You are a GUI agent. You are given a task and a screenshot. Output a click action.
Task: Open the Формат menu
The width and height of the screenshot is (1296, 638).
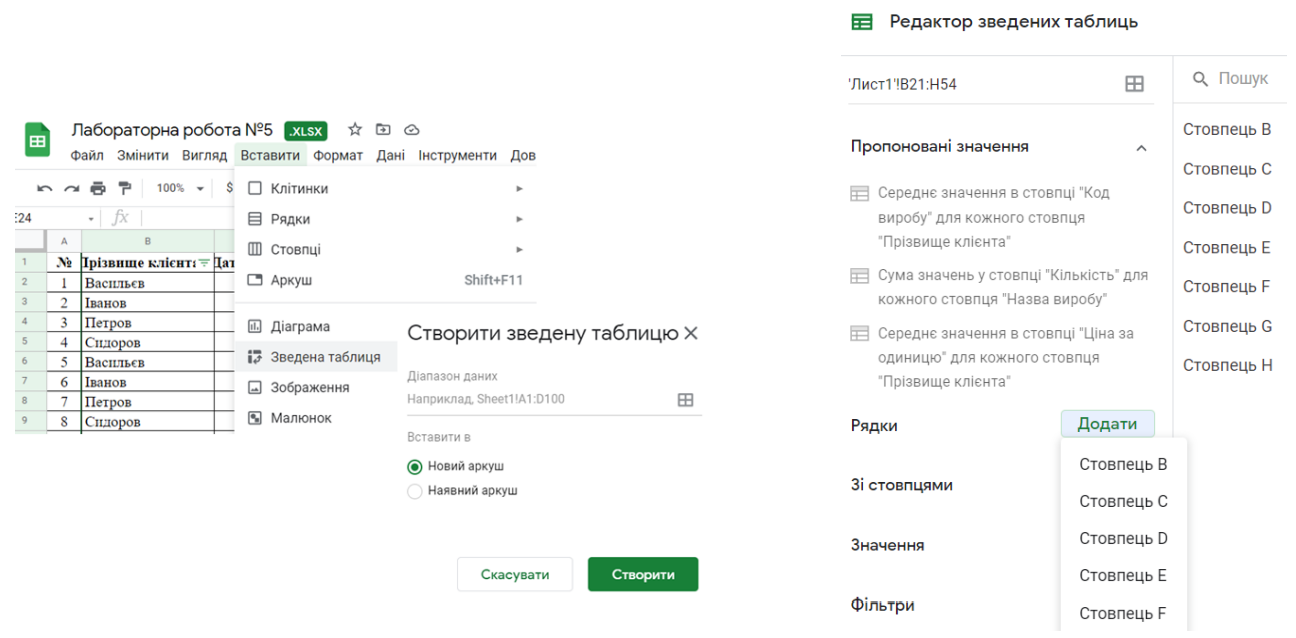[x=337, y=155]
